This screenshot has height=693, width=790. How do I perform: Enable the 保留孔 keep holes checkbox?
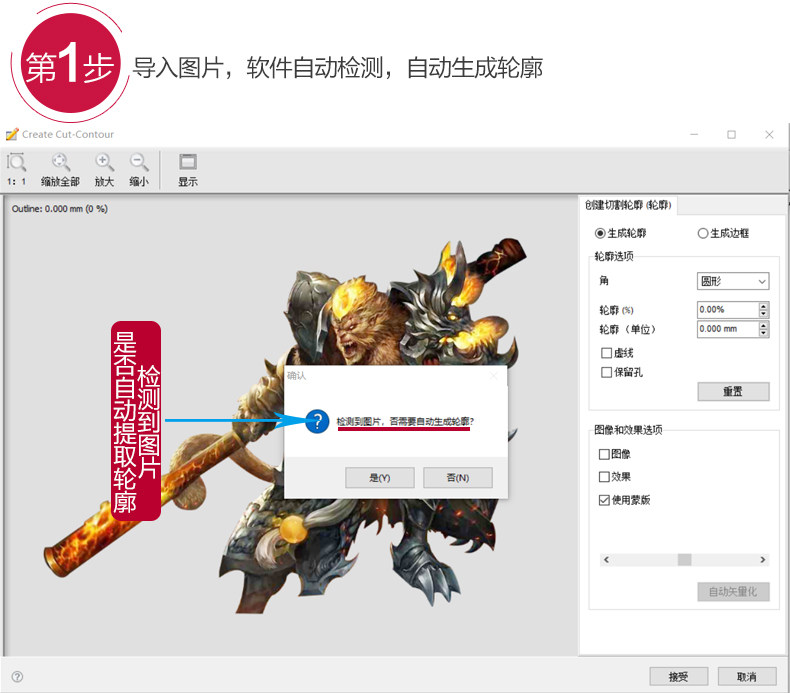pyautogui.click(x=606, y=372)
